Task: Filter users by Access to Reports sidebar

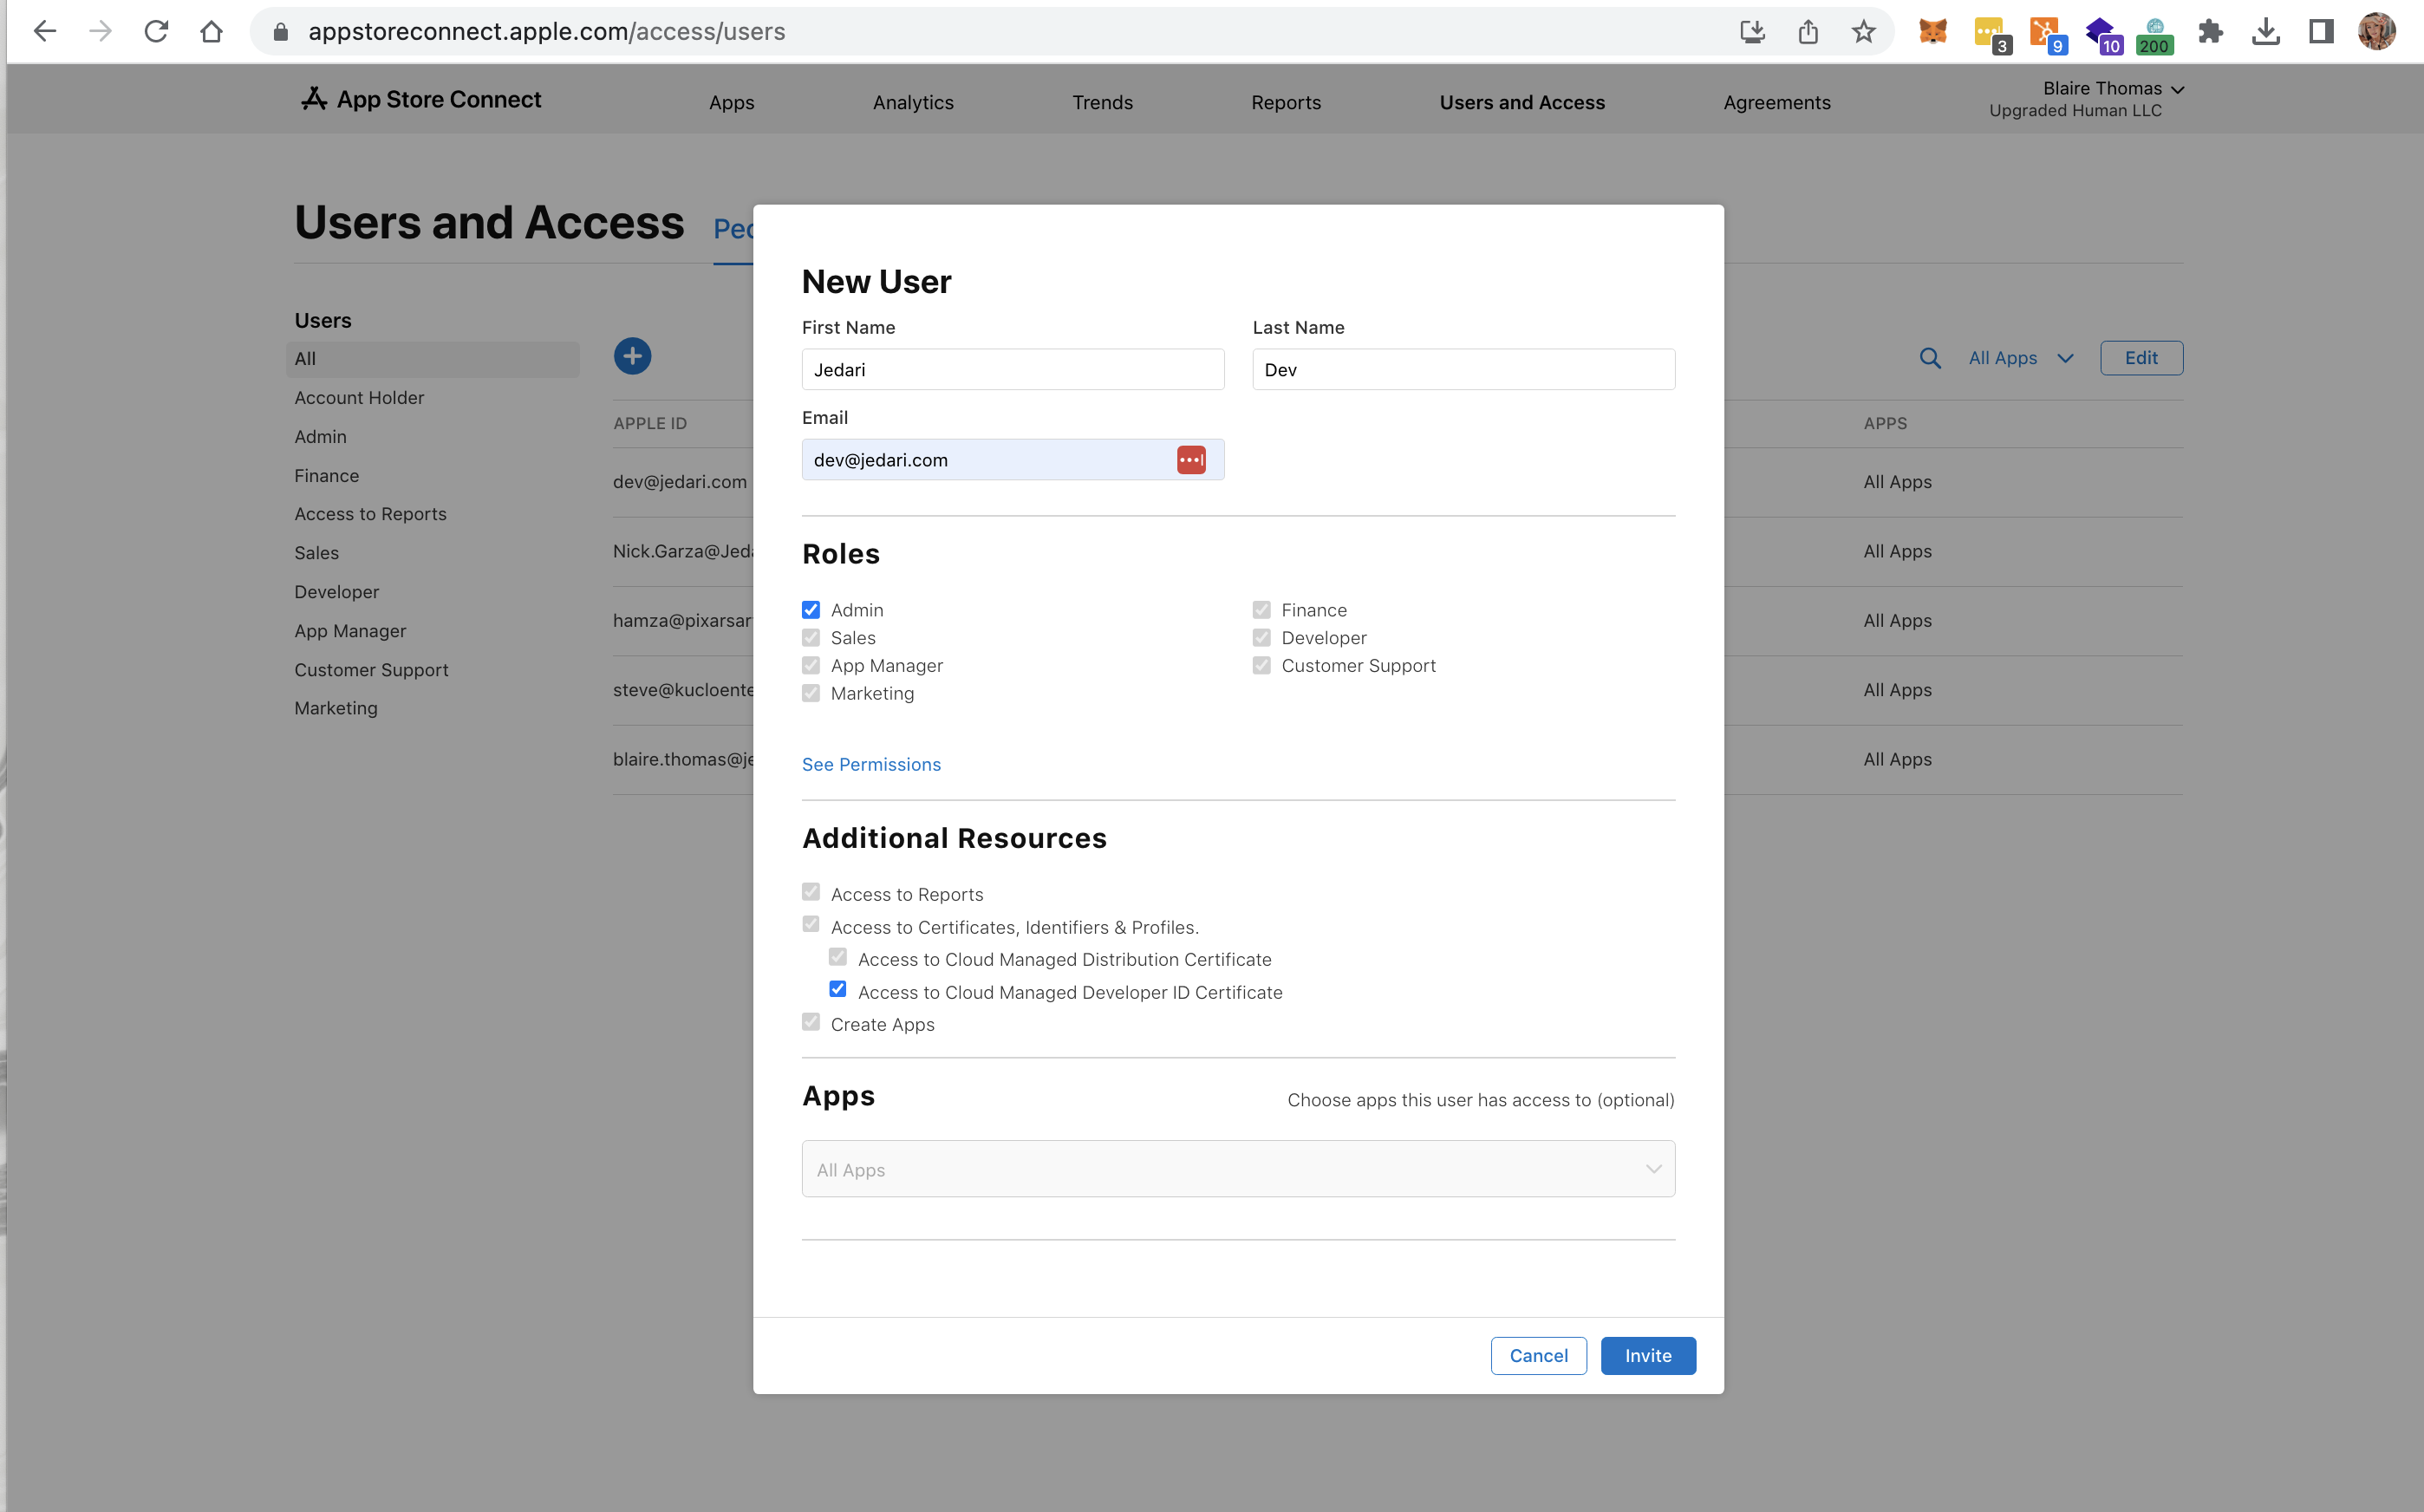Action: [x=370, y=514]
